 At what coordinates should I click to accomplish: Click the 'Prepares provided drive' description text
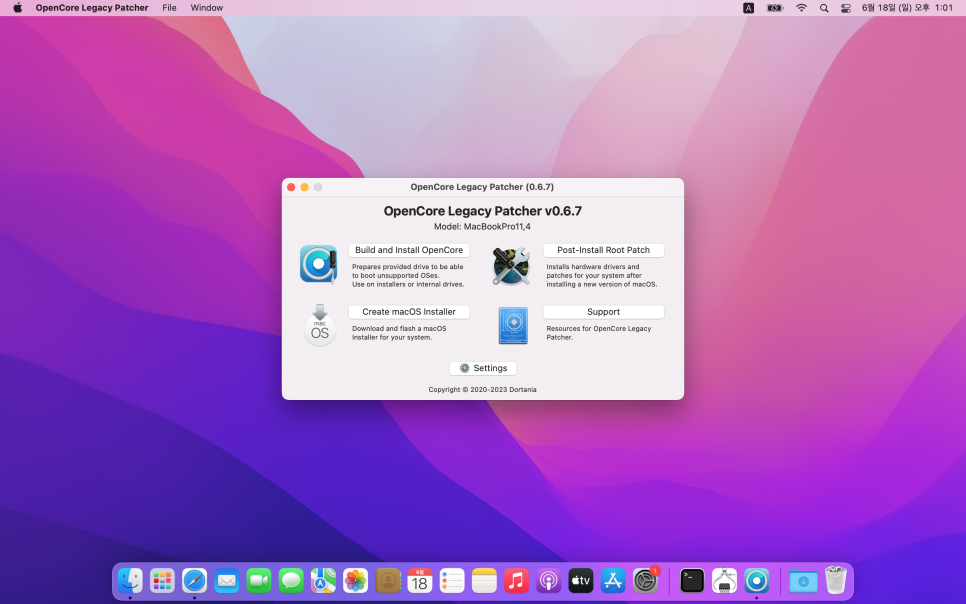408,275
